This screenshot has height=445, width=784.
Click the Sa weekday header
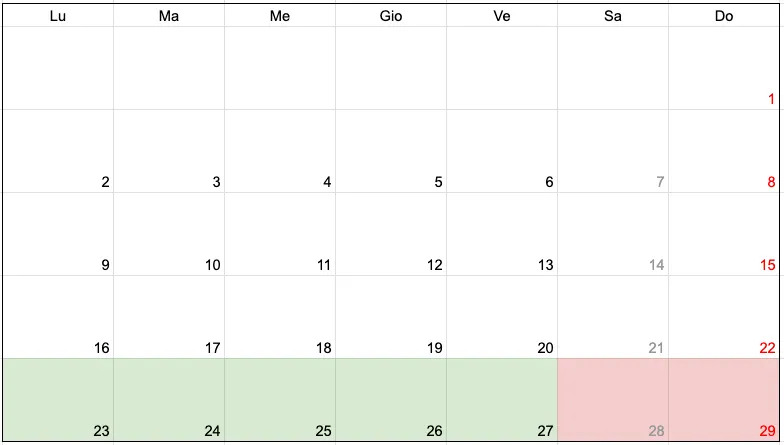pos(613,16)
